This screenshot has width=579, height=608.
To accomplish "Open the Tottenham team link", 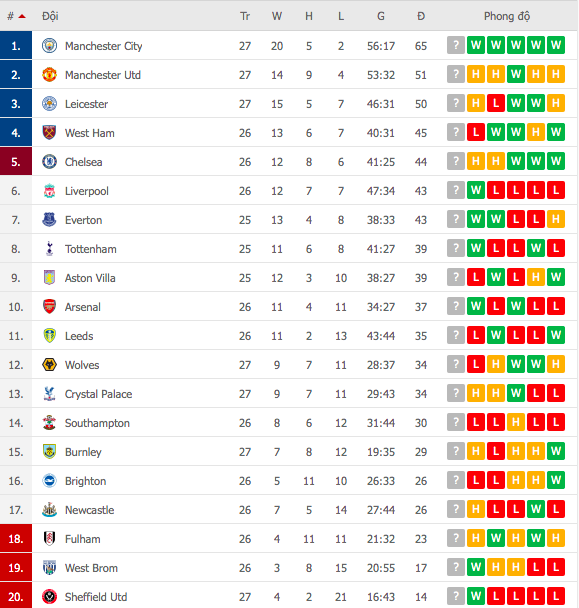I will click(x=91, y=249).
